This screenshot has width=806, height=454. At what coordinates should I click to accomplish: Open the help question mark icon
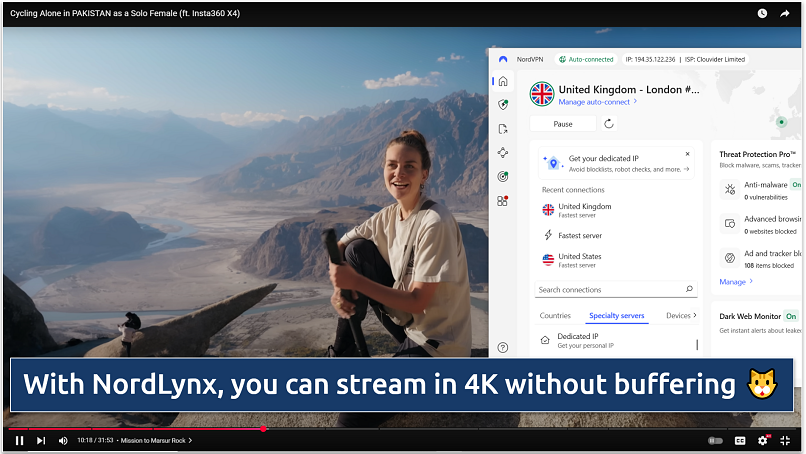coord(503,348)
